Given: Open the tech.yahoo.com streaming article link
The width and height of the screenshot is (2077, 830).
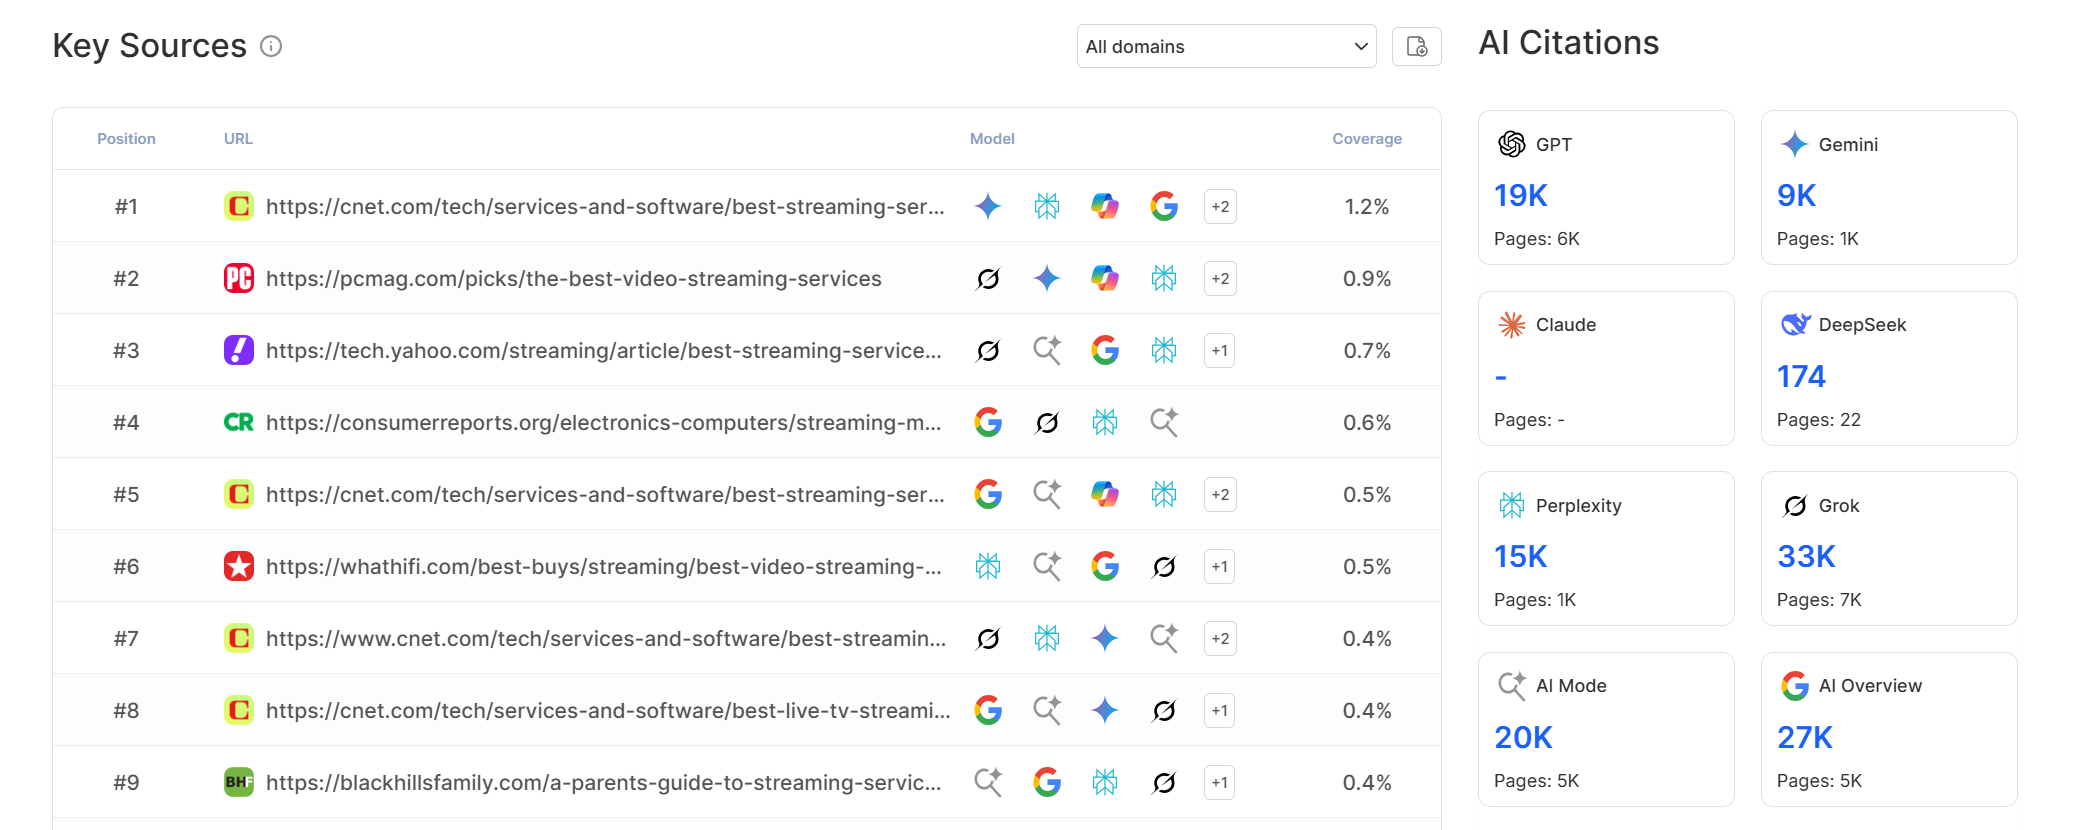Looking at the screenshot, I should tap(604, 350).
